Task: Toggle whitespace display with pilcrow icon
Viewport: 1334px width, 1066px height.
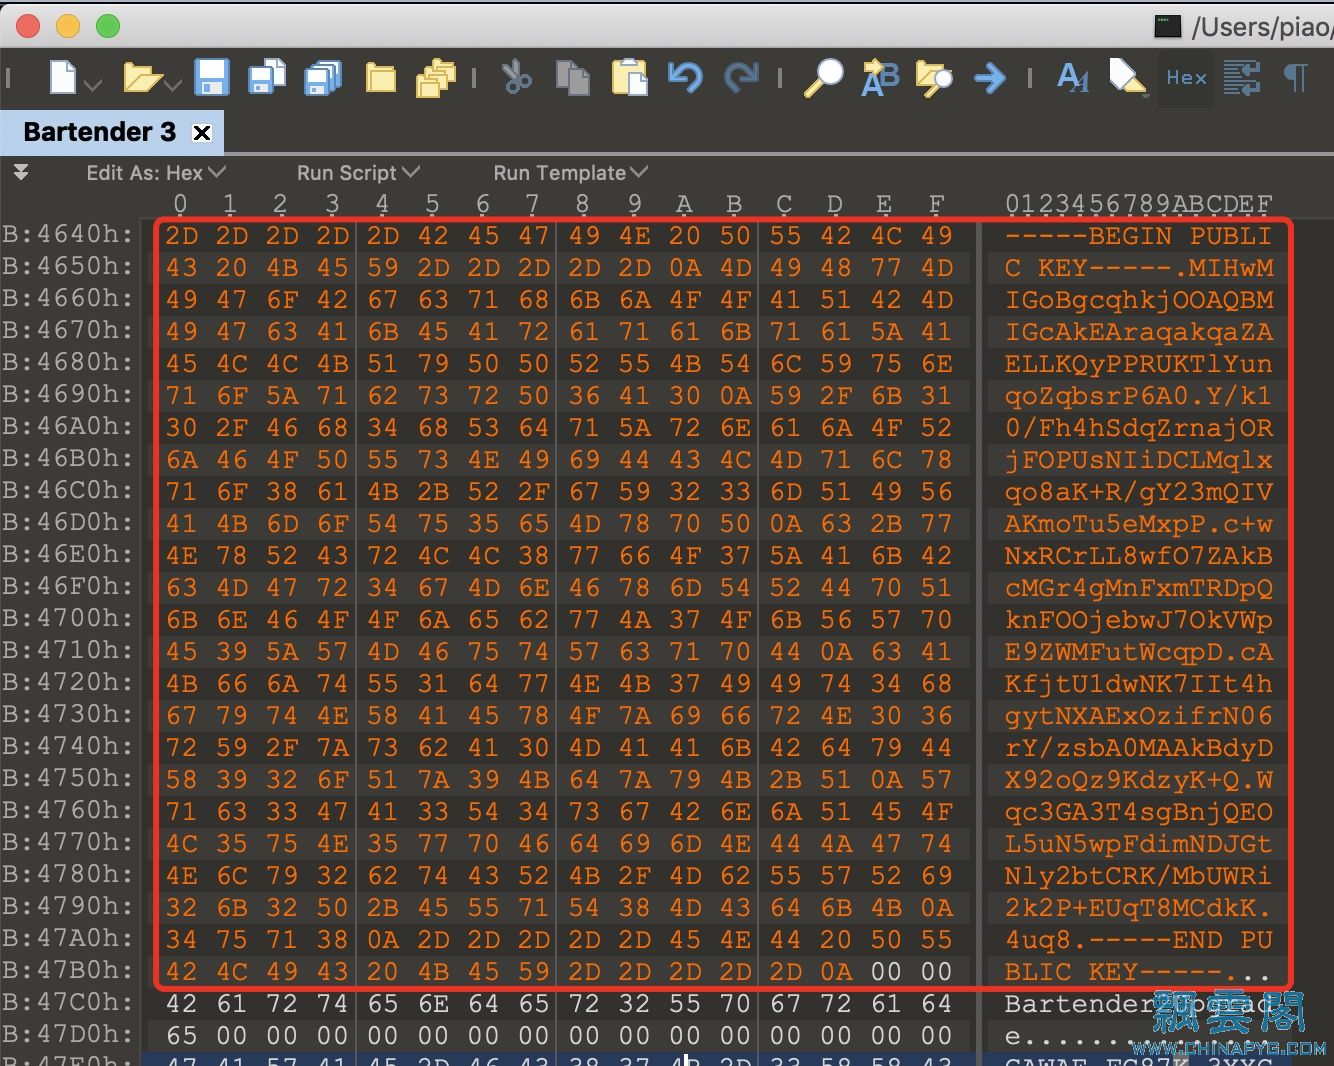Action: coord(1296,78)
